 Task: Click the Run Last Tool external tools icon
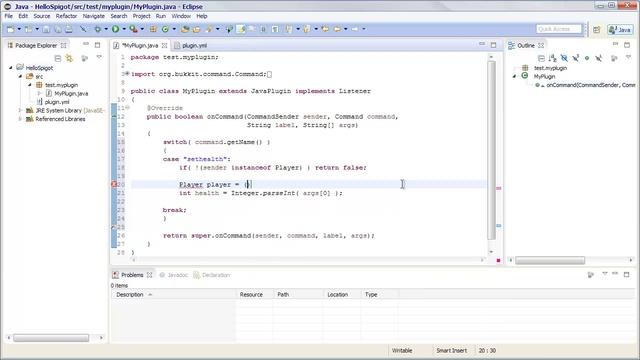(133, 29)
